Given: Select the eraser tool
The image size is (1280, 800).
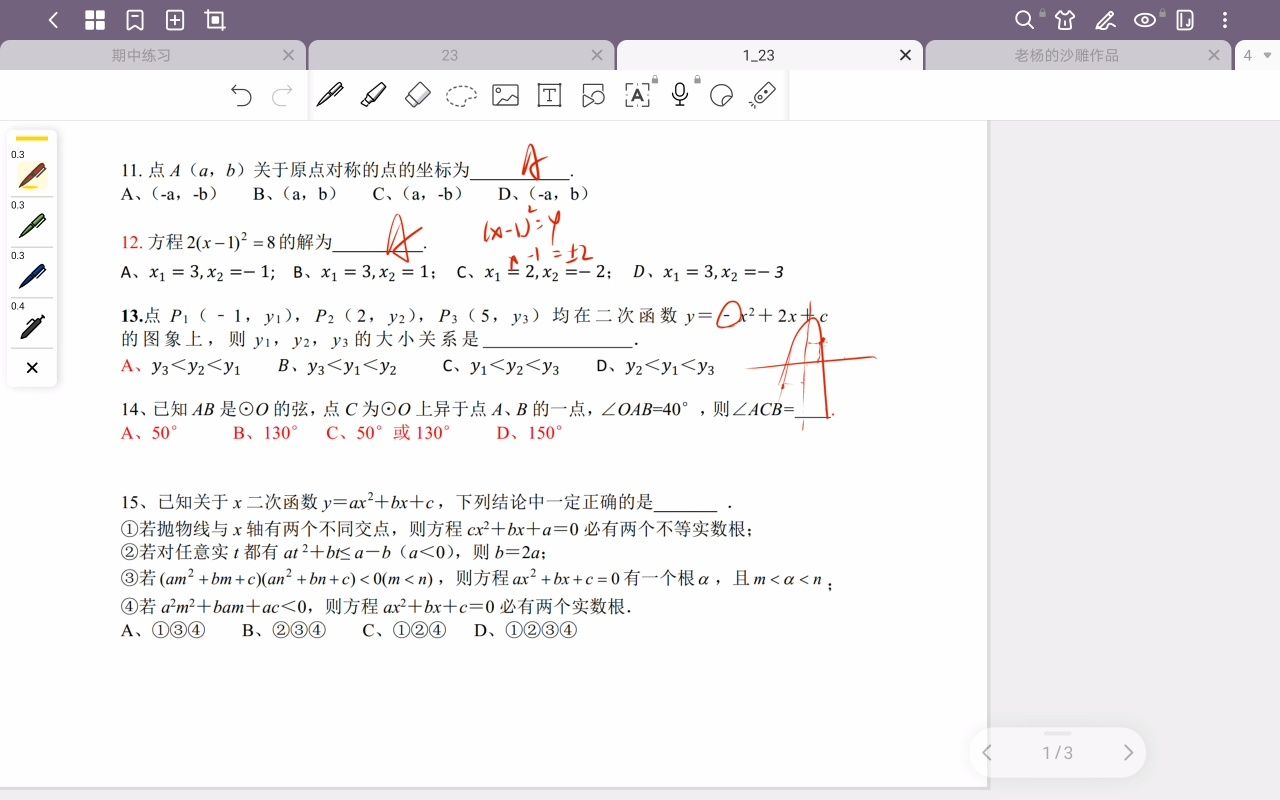Looking at the screenshot, I should (x=417, y=95).
